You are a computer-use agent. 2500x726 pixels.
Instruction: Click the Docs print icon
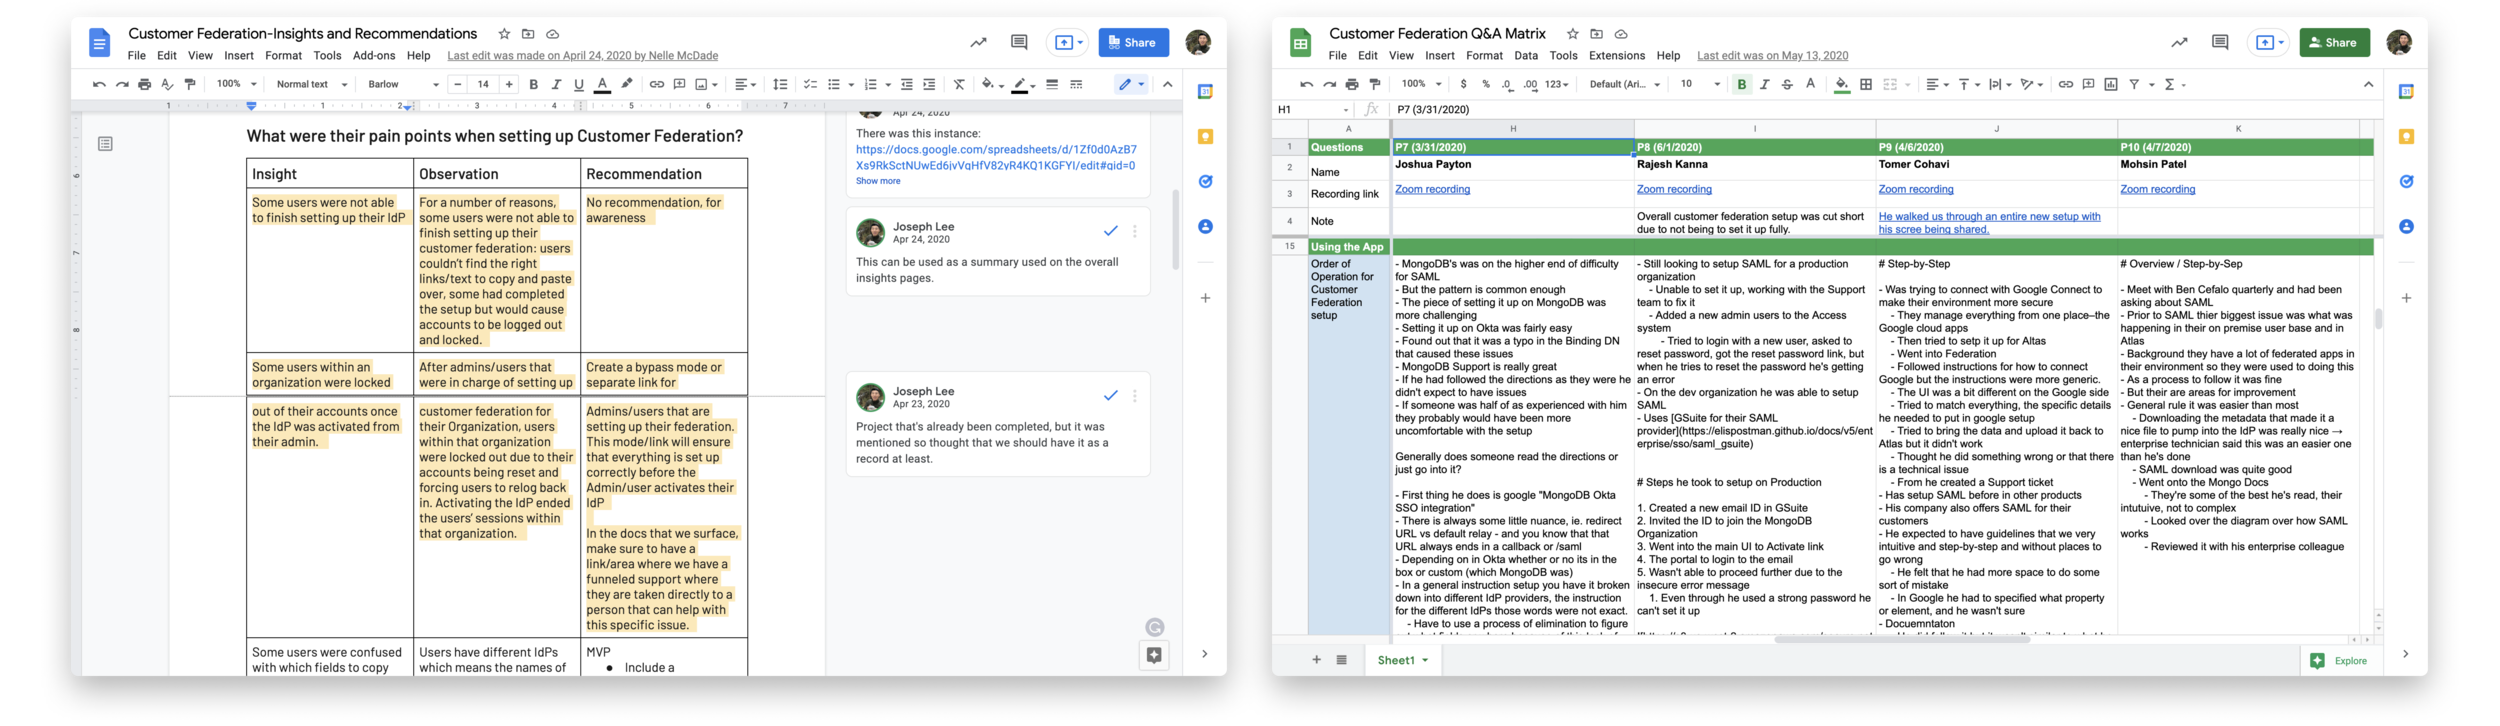(x=144, y=84)
